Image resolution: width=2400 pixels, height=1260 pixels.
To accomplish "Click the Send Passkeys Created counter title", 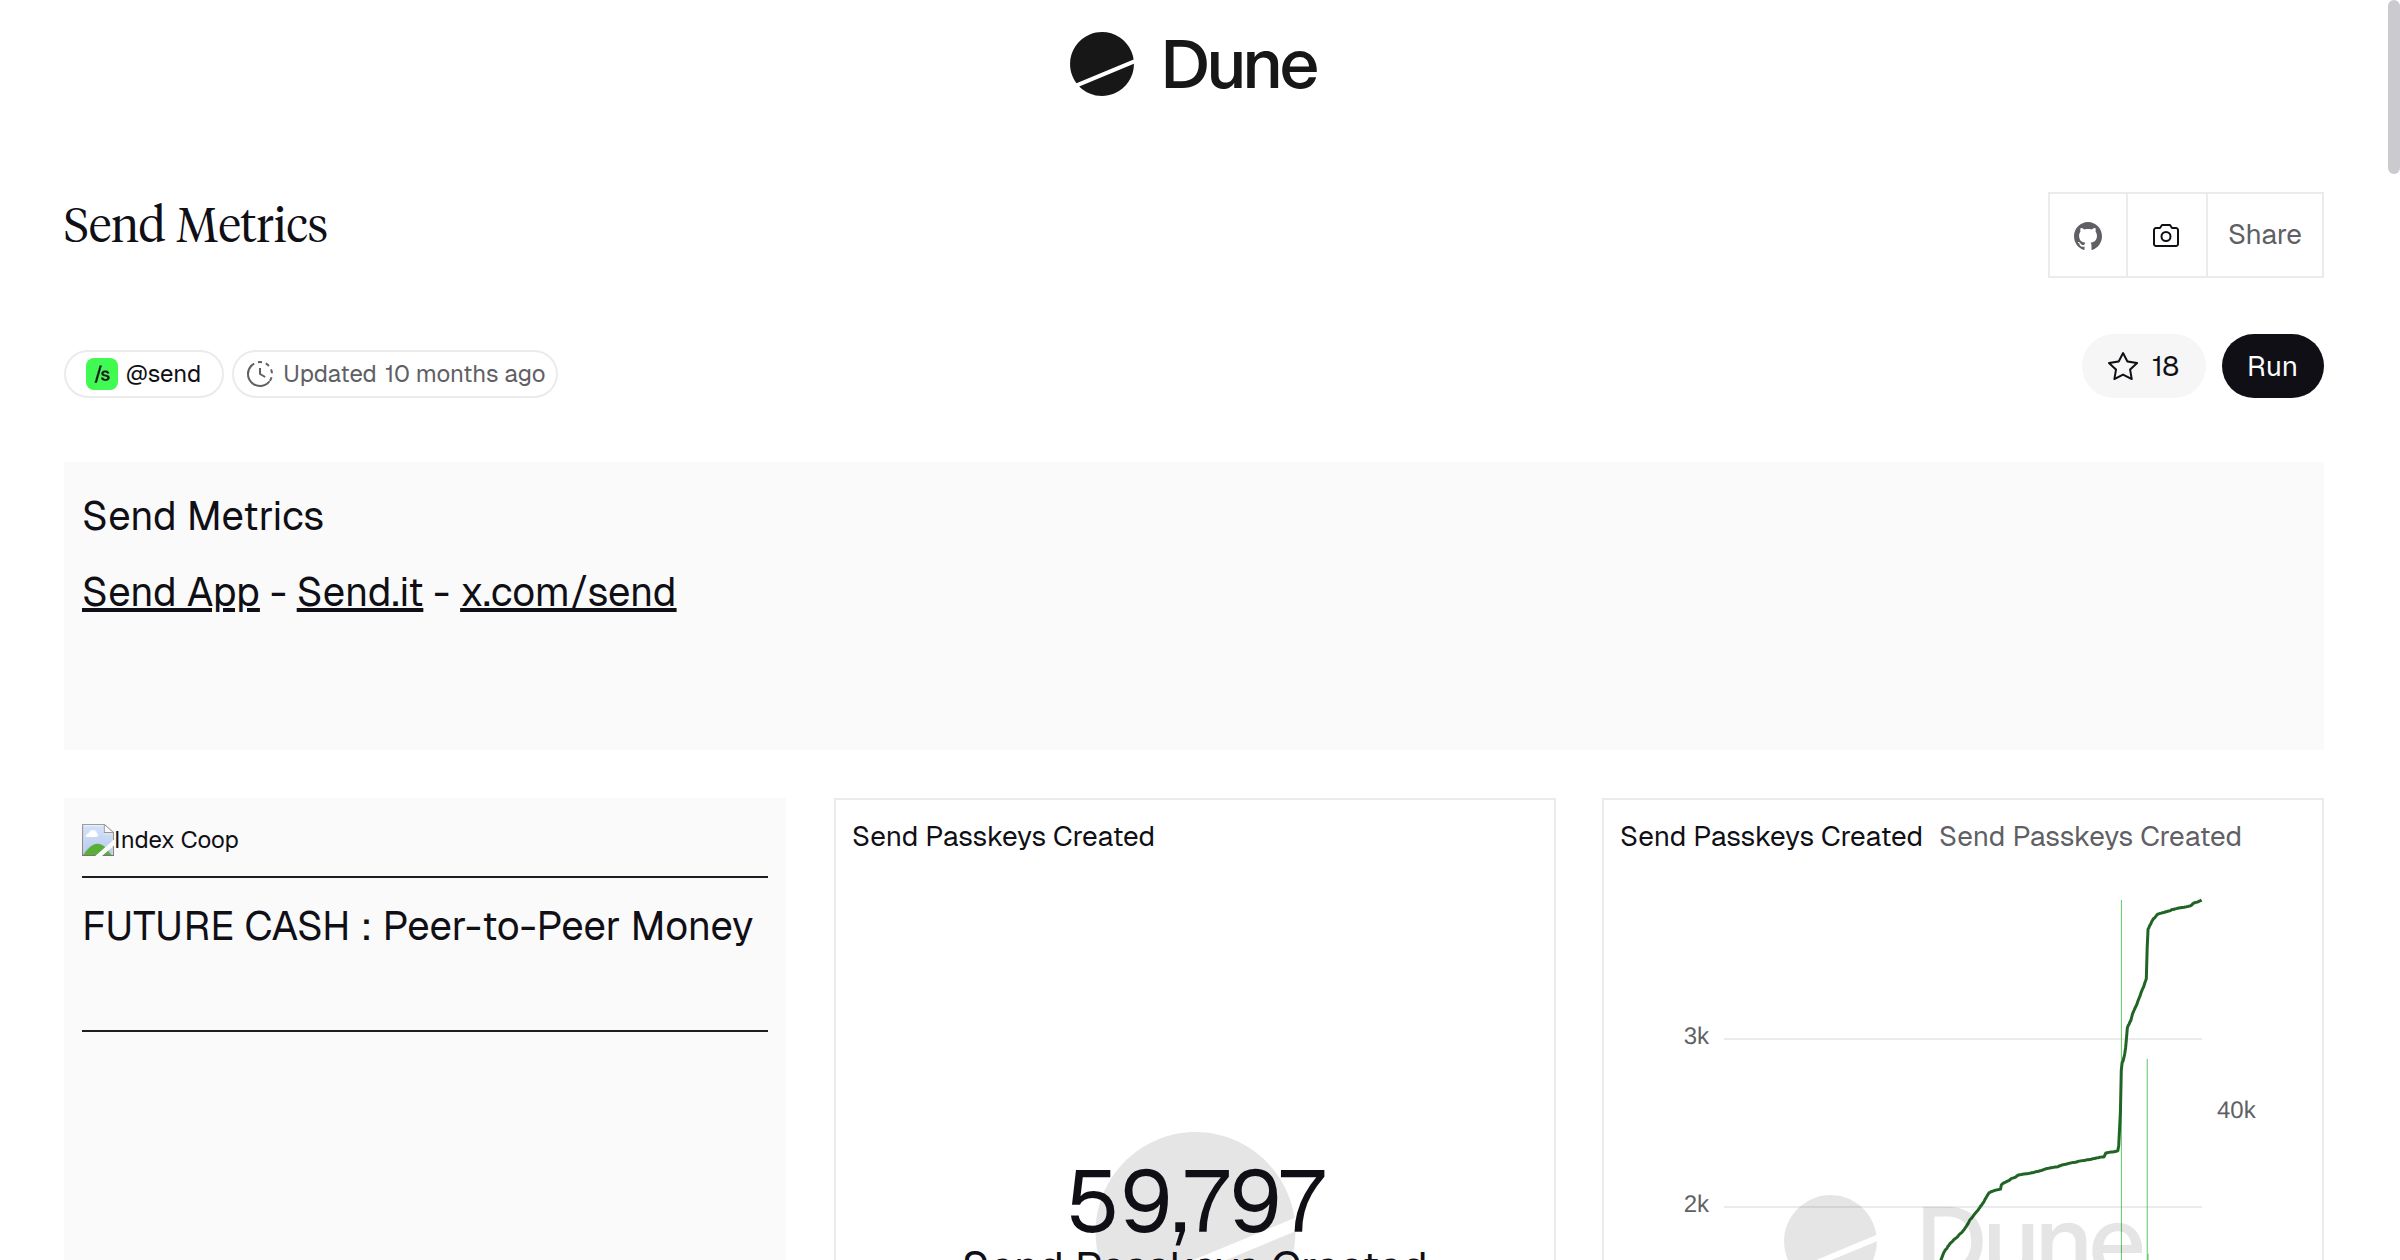I will click(1003, 836).
